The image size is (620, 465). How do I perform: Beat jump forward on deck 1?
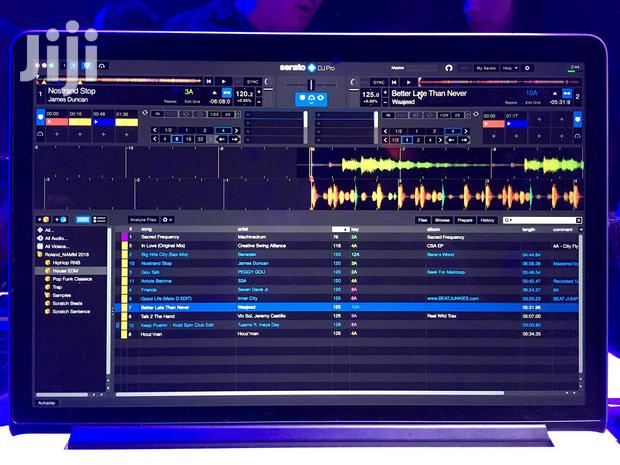[x=234, y=139]
